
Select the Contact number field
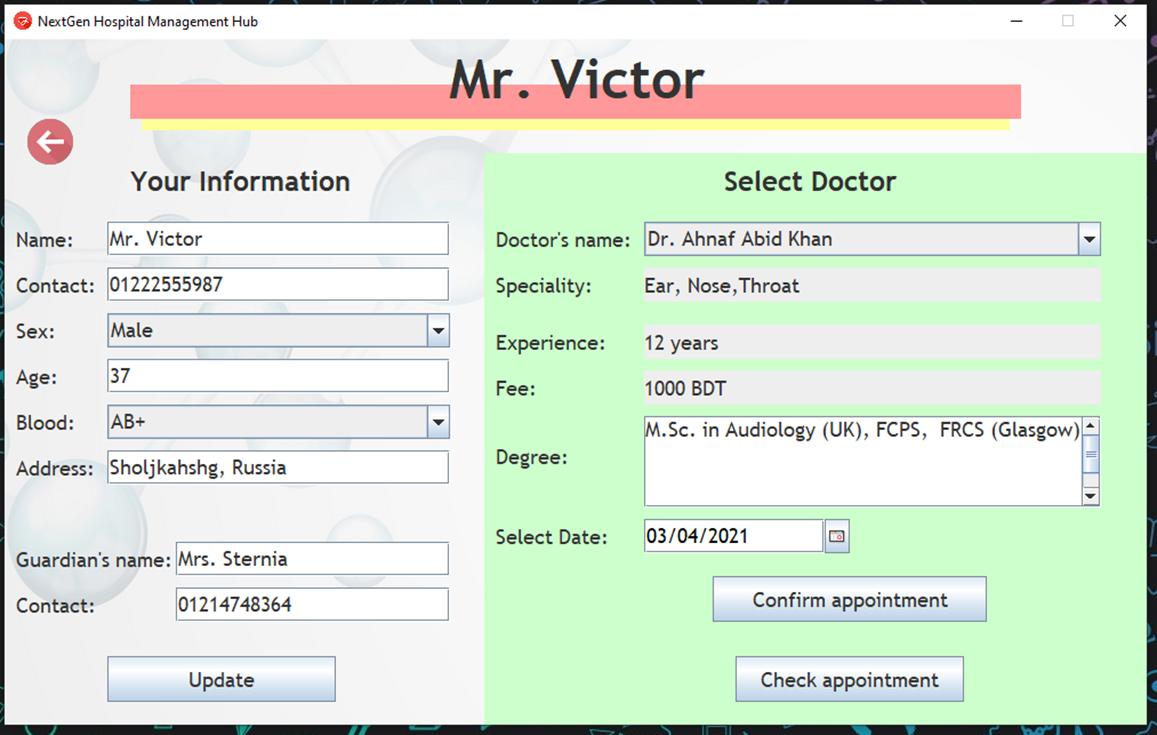coord(277,284)
